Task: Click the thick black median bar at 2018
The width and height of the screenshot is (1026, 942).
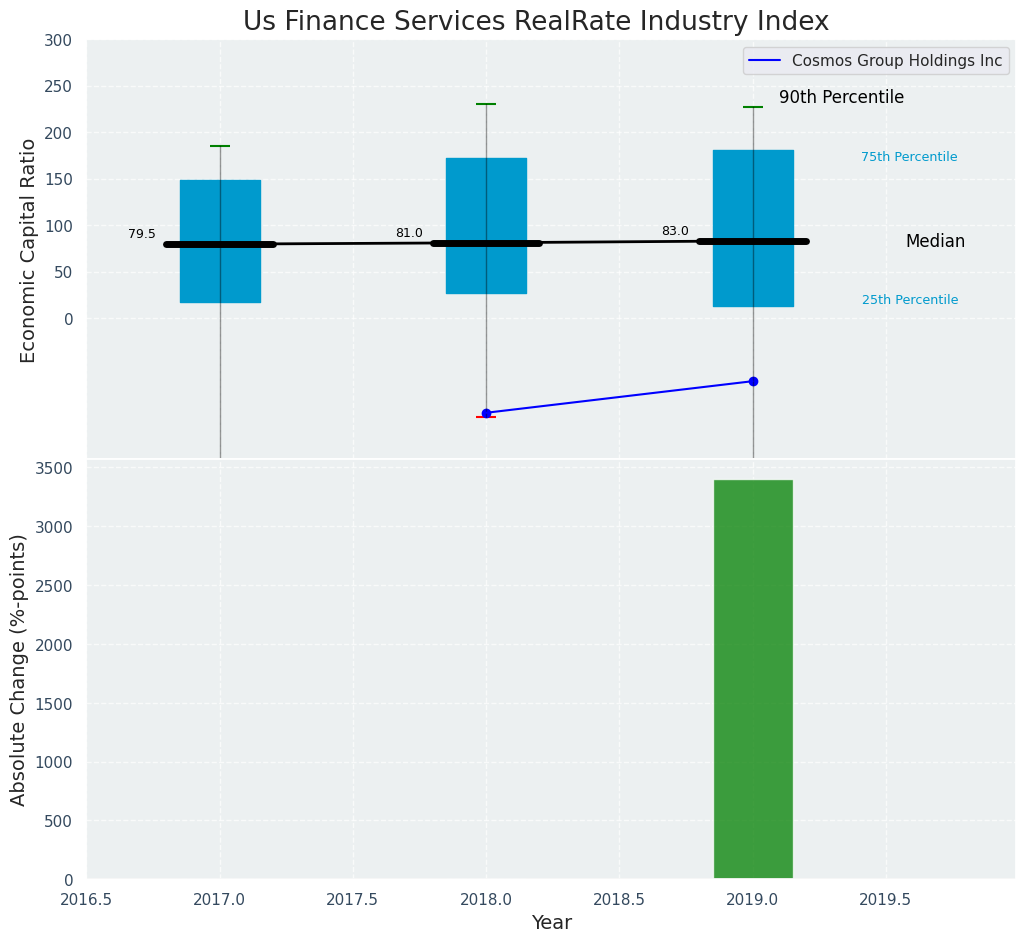Action: click(x=486, y=243)
